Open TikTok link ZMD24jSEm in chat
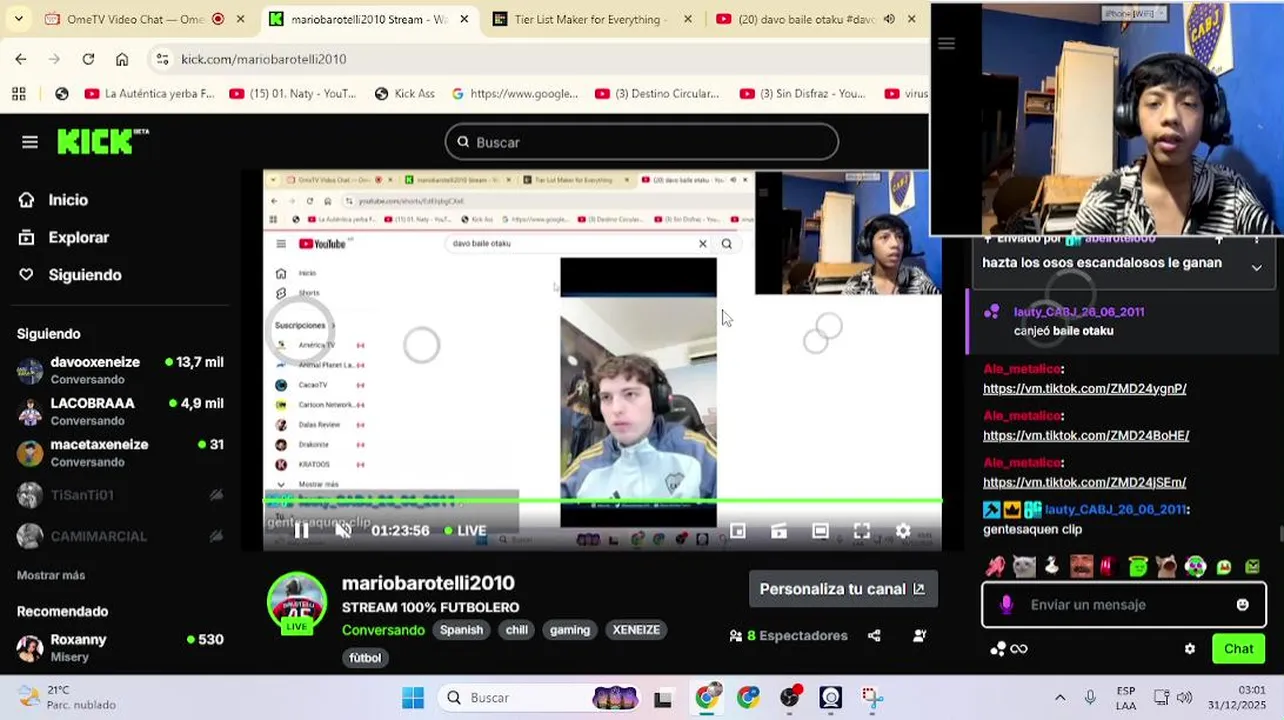The height and width of the screenshot is (720, 1284). pyautogui.click(x=1085, y=483)
